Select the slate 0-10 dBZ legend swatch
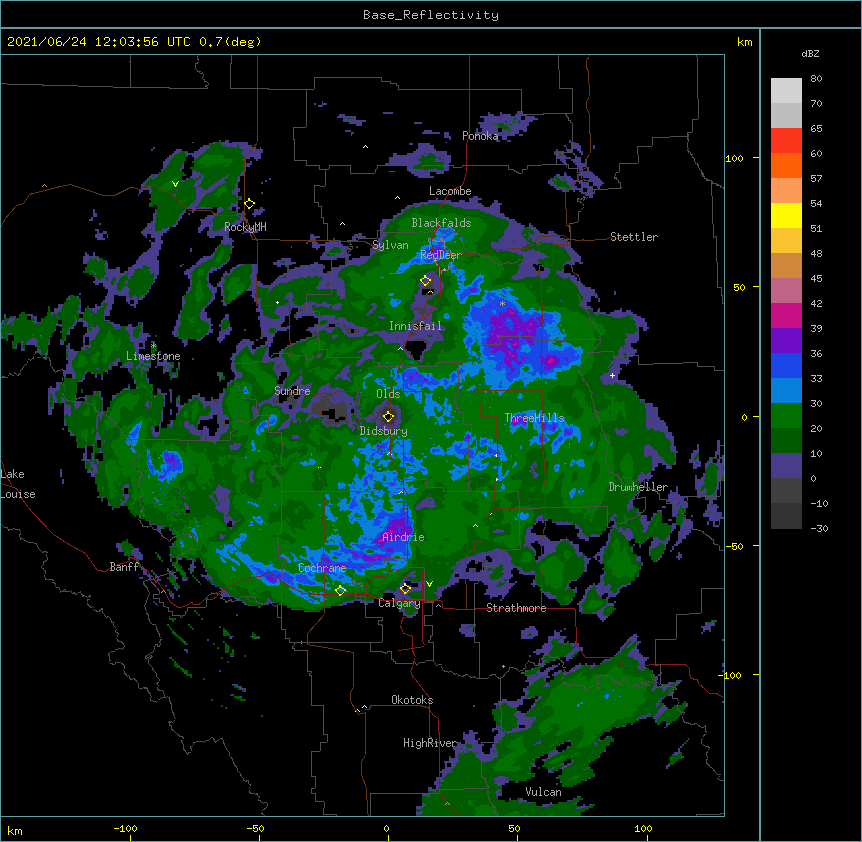The image size is (862, 842). pos(786,466)
